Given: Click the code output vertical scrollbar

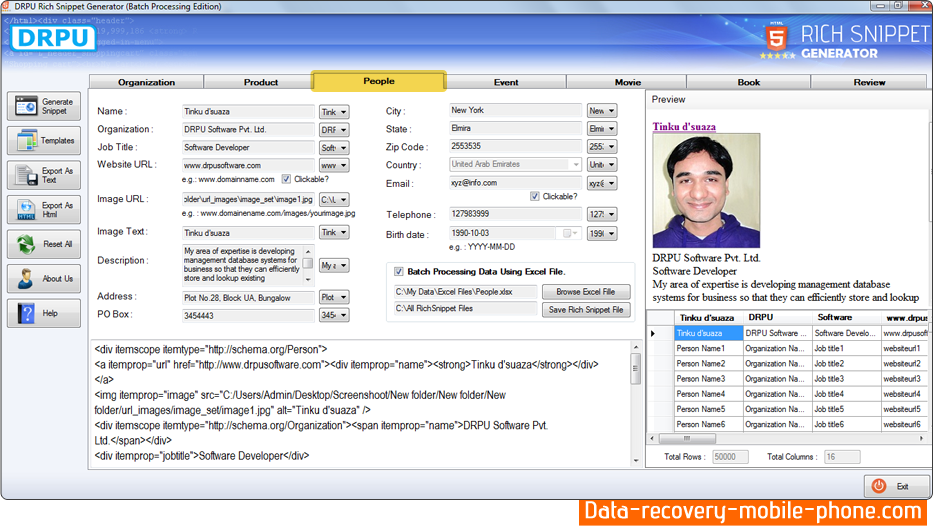Looking at the screenshot, I should coord(635,403).
